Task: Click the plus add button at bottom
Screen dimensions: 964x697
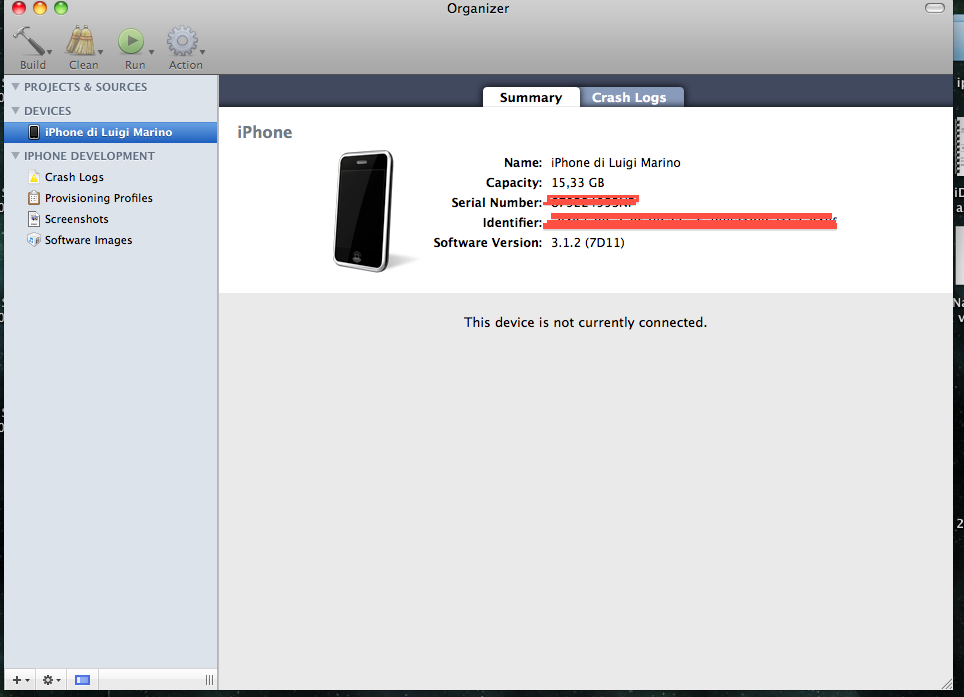Action: point(20,680)
